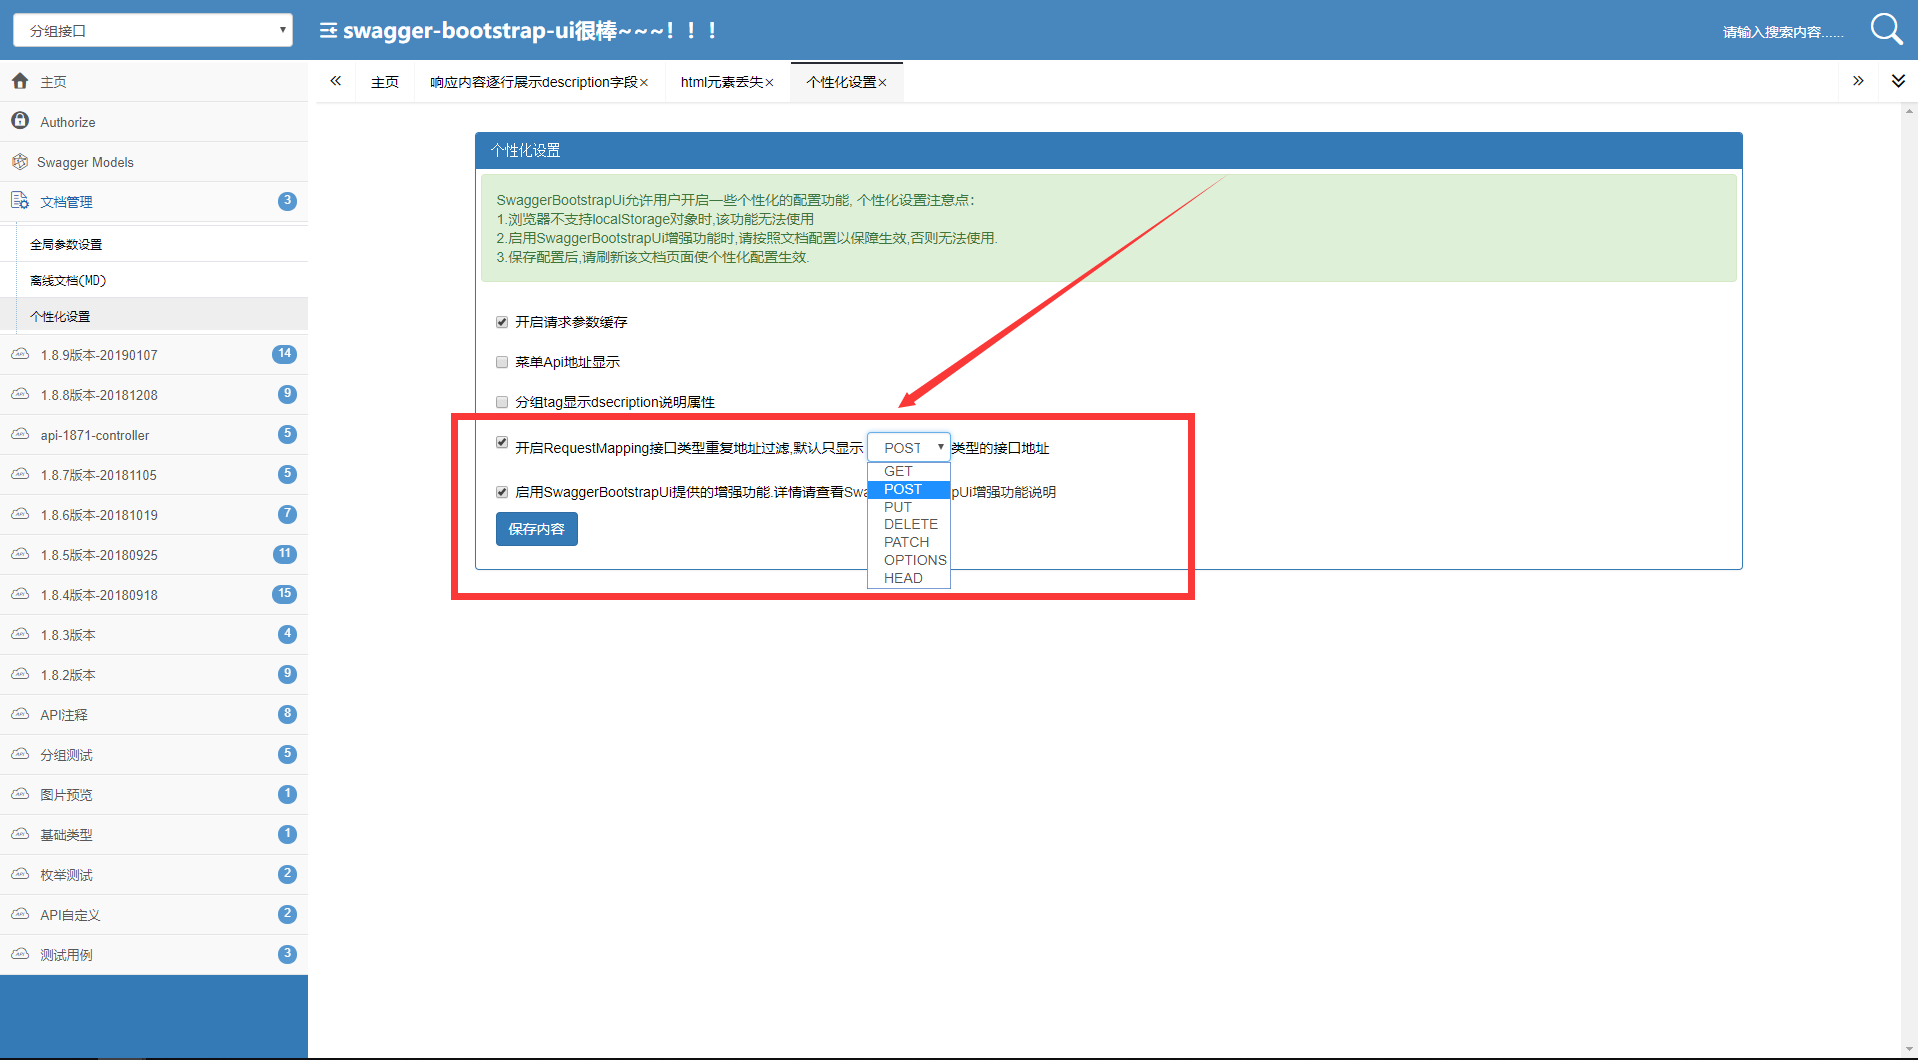Click the search input field
Screen dimensions: 1918x1060
1783,32
